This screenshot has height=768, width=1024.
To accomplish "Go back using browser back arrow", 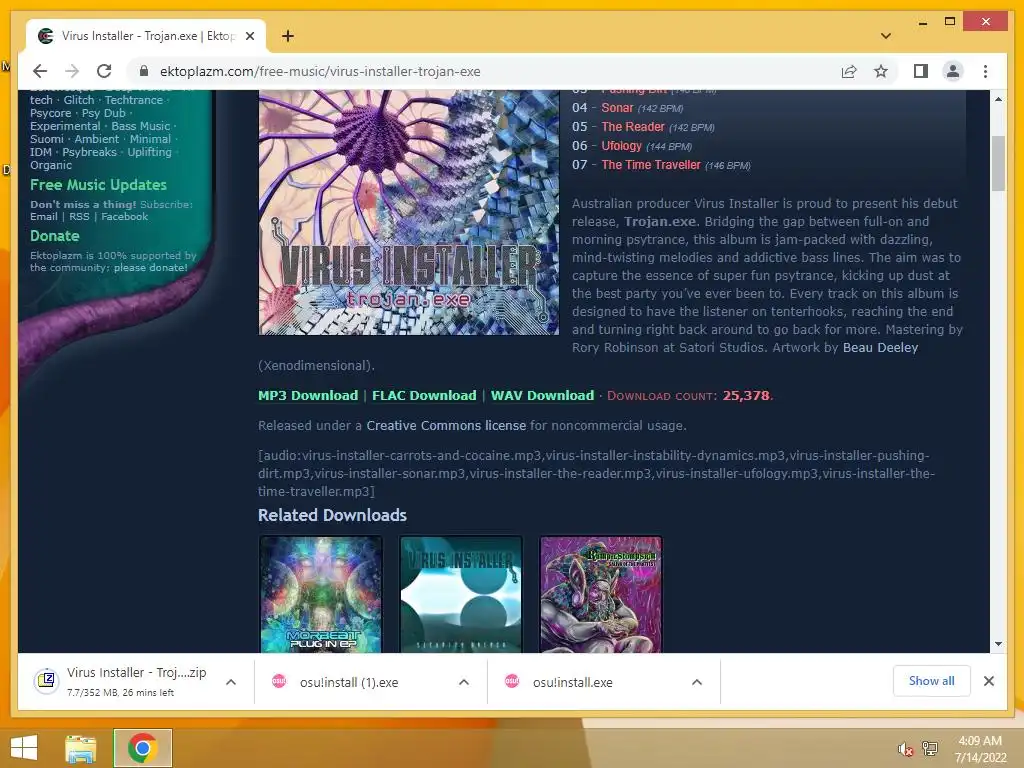I will pyautogui.click(x=40, y=71).
